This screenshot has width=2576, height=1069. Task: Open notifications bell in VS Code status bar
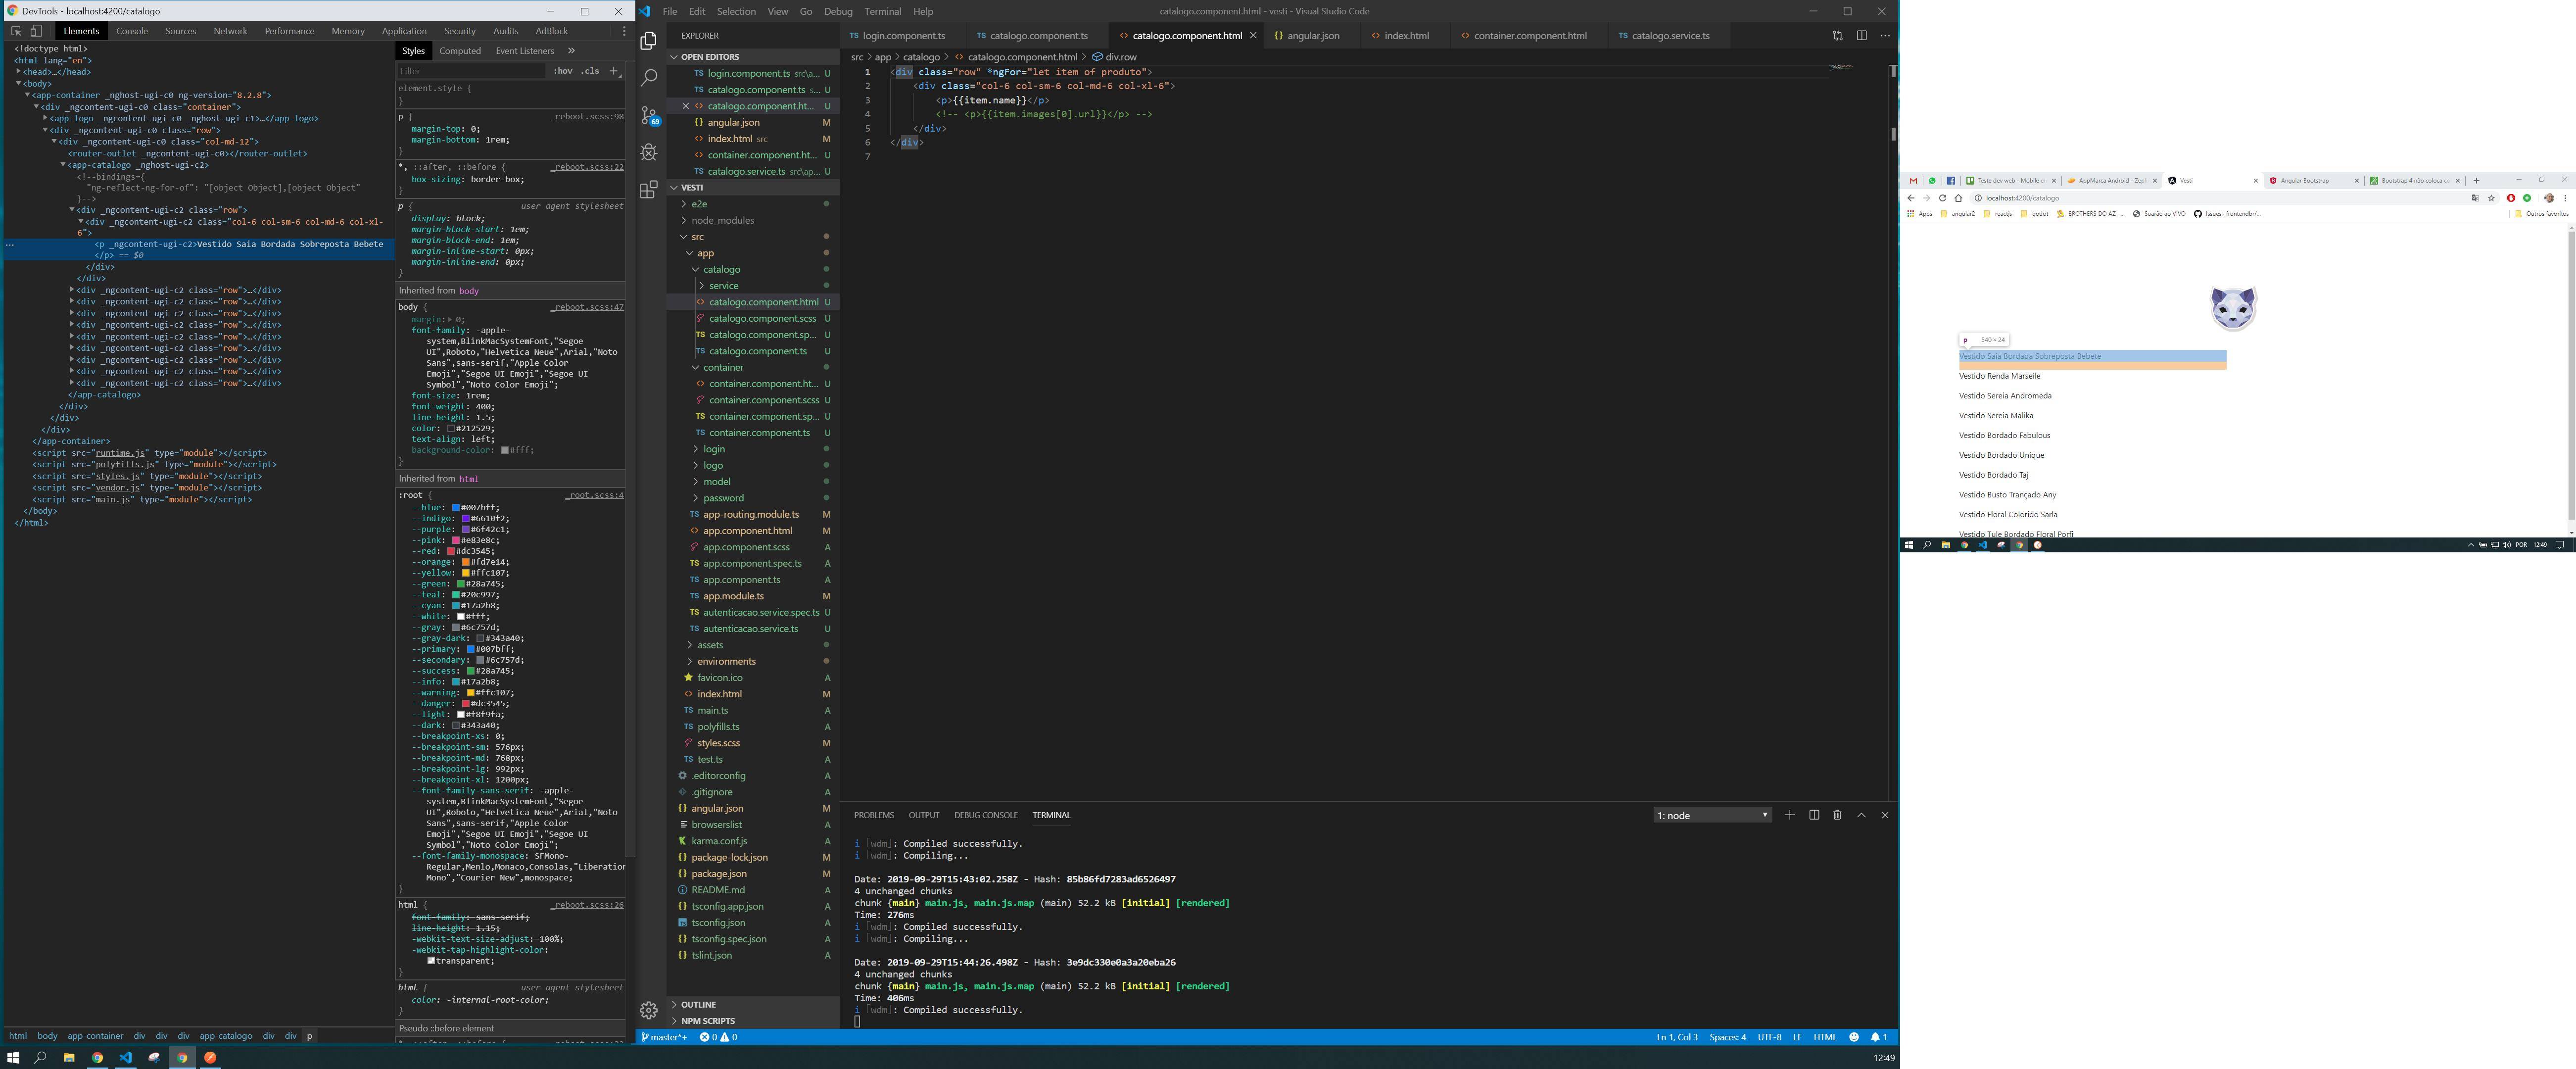[1879, 1037]
